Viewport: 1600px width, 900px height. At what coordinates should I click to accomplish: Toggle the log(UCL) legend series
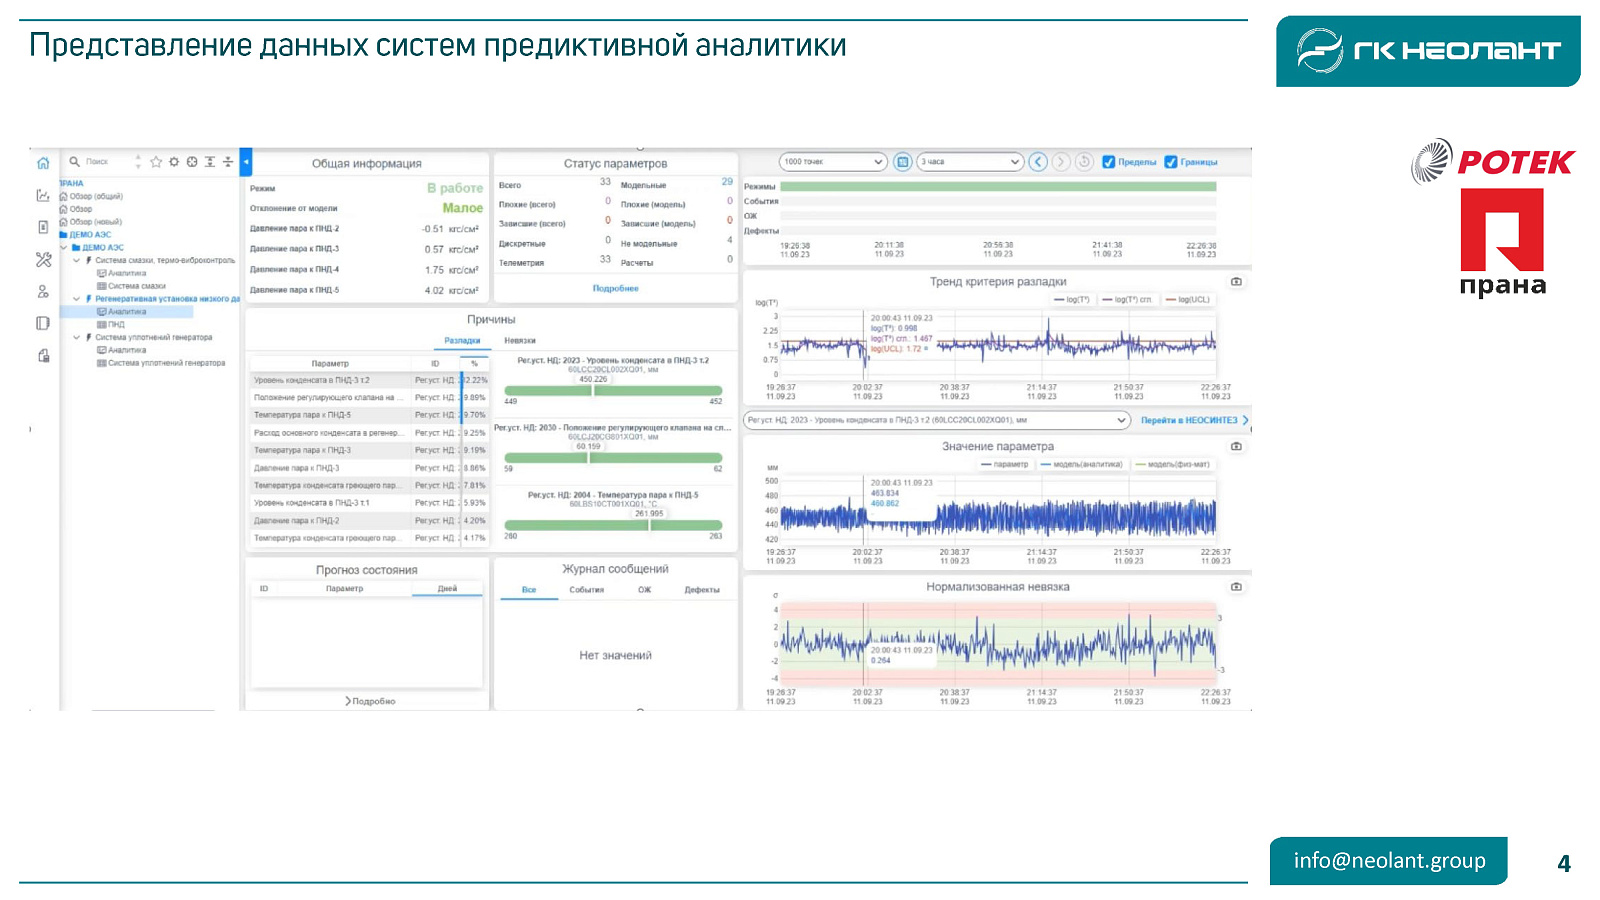click(1188, 300)
